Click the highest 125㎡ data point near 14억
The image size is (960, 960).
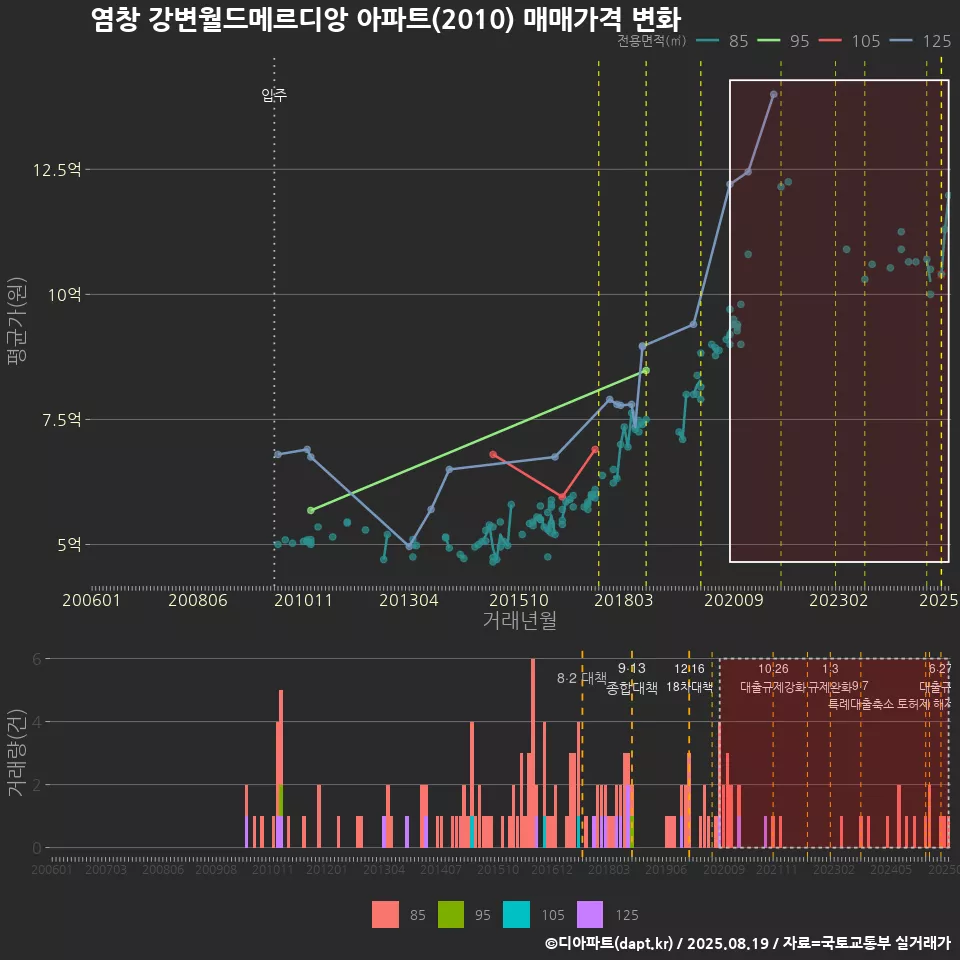coord(774,94)
